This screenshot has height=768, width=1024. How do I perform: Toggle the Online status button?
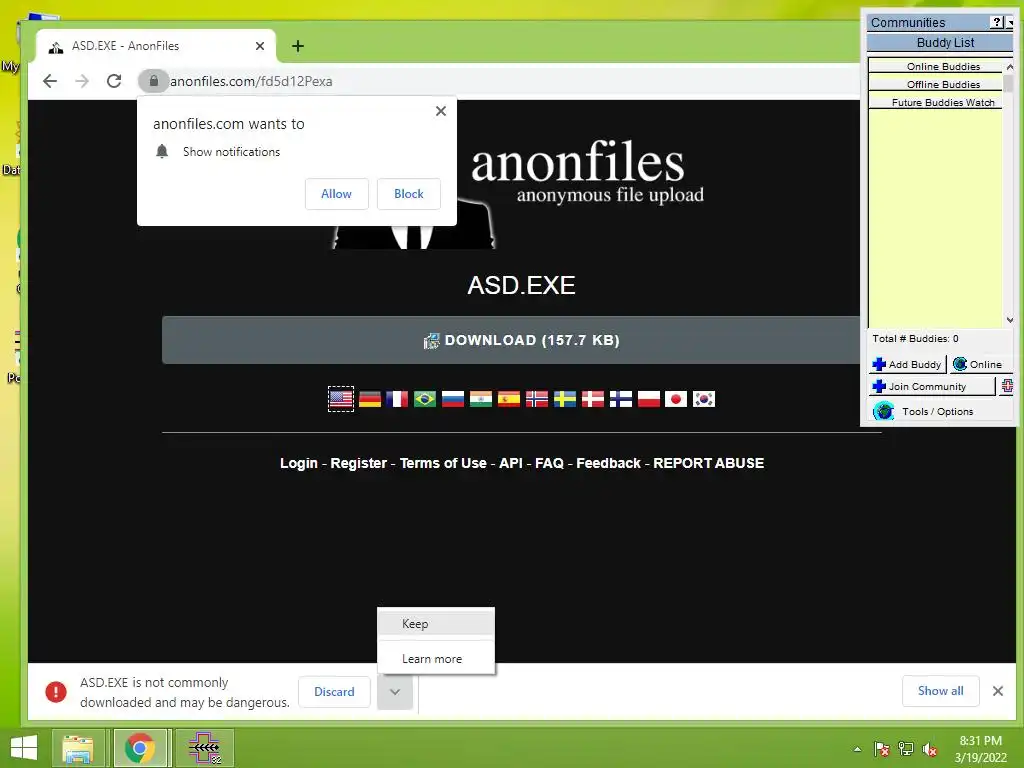point(979,364)
